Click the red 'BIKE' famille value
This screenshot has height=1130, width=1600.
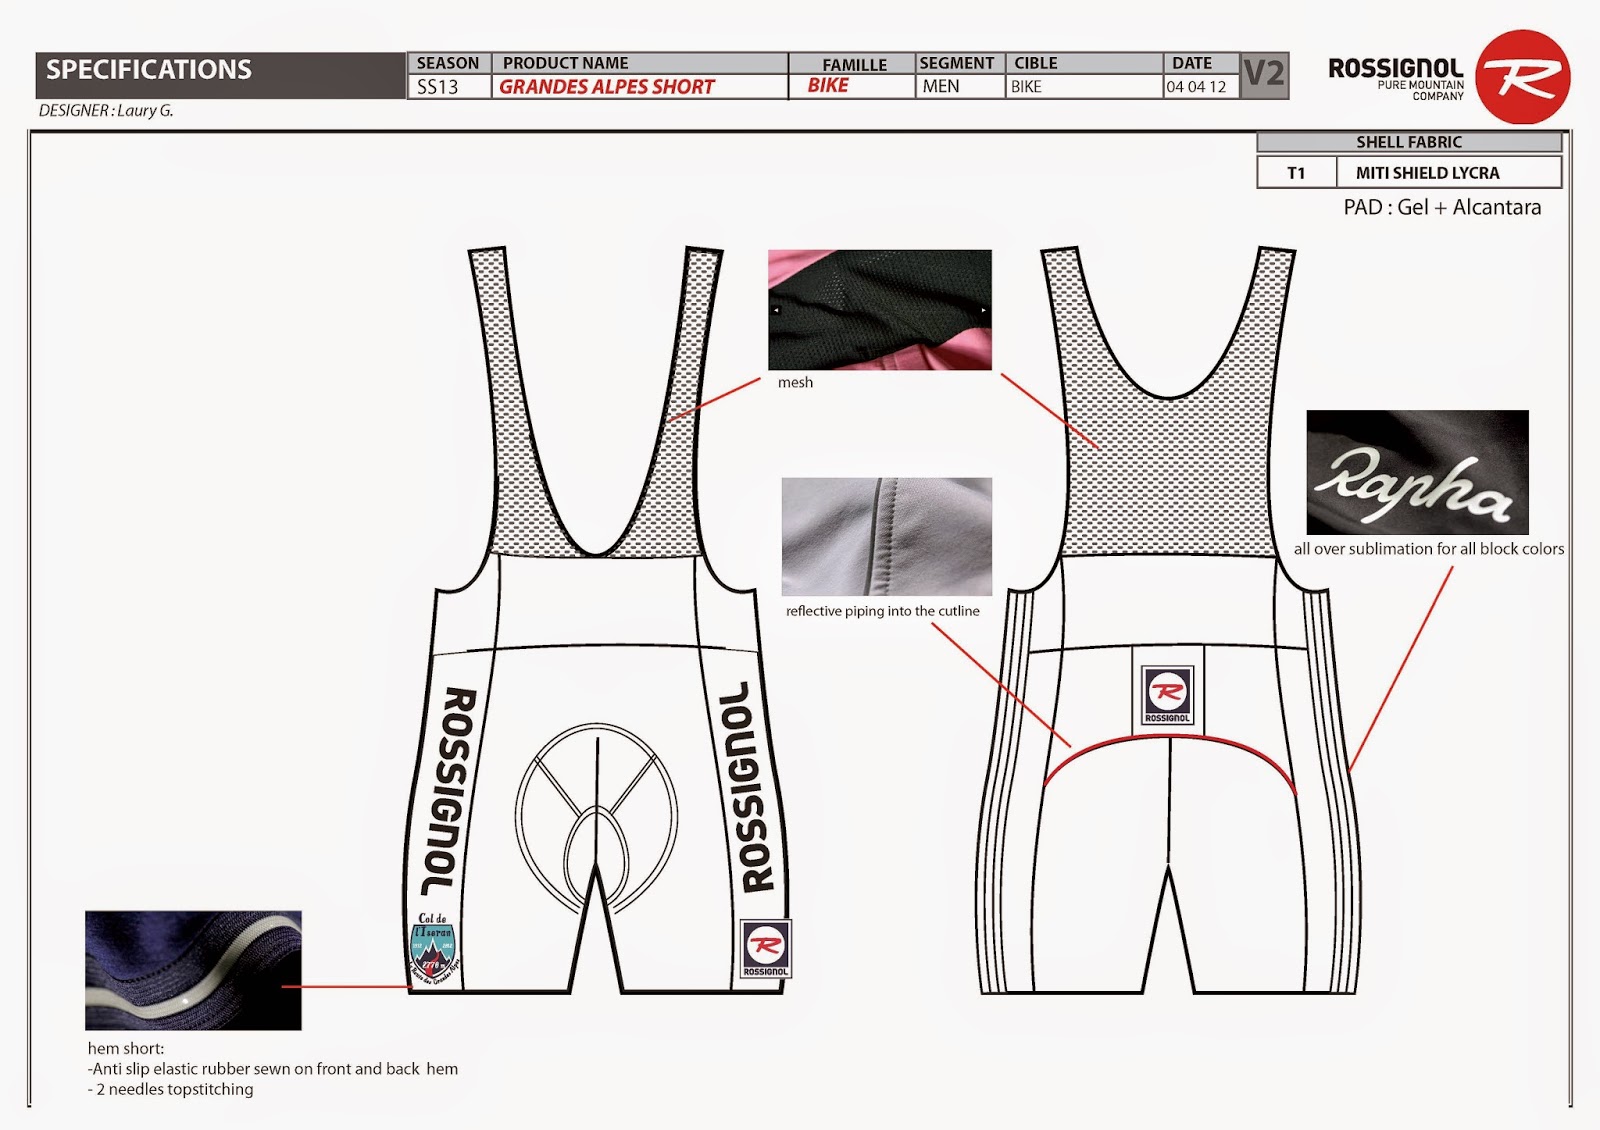[x=828, y=86]
